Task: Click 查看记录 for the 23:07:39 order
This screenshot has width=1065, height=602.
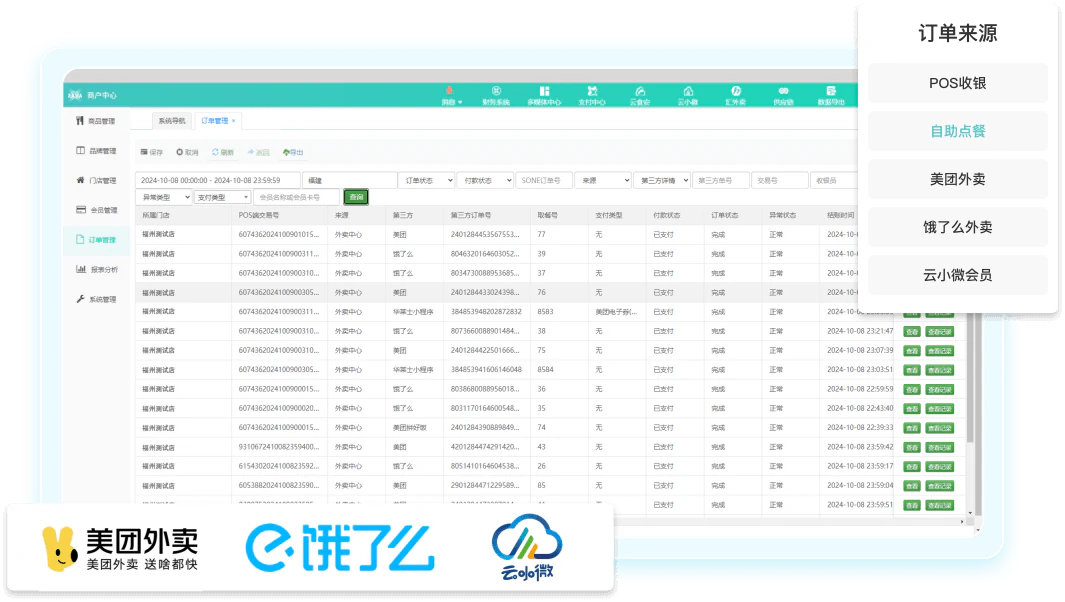Action: pyautogui.click(x=939, y=351)
